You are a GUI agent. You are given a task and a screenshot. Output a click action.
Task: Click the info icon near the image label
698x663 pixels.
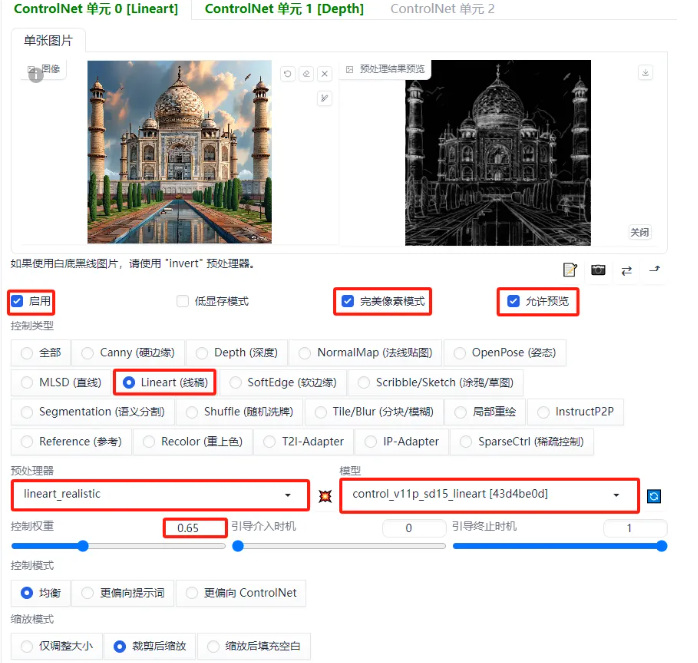point(36,75)
